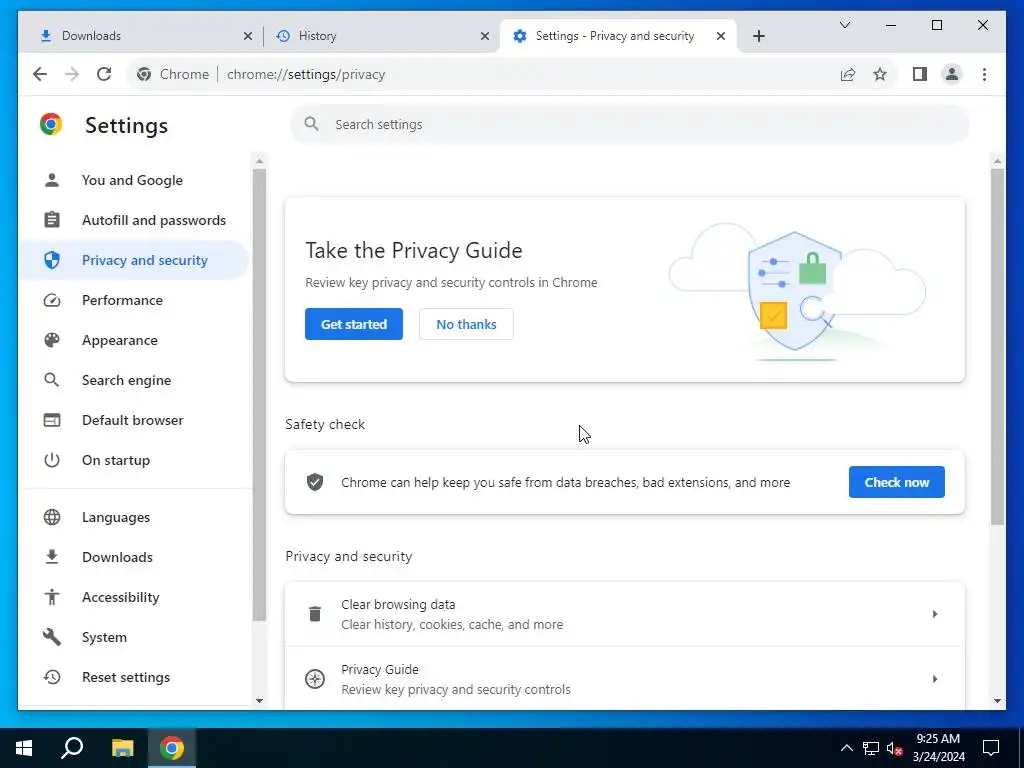This screenshot has width=1024, height=768.
Task: Click the Downloads arrow icon in sidebar
Action: click(52, 557)
